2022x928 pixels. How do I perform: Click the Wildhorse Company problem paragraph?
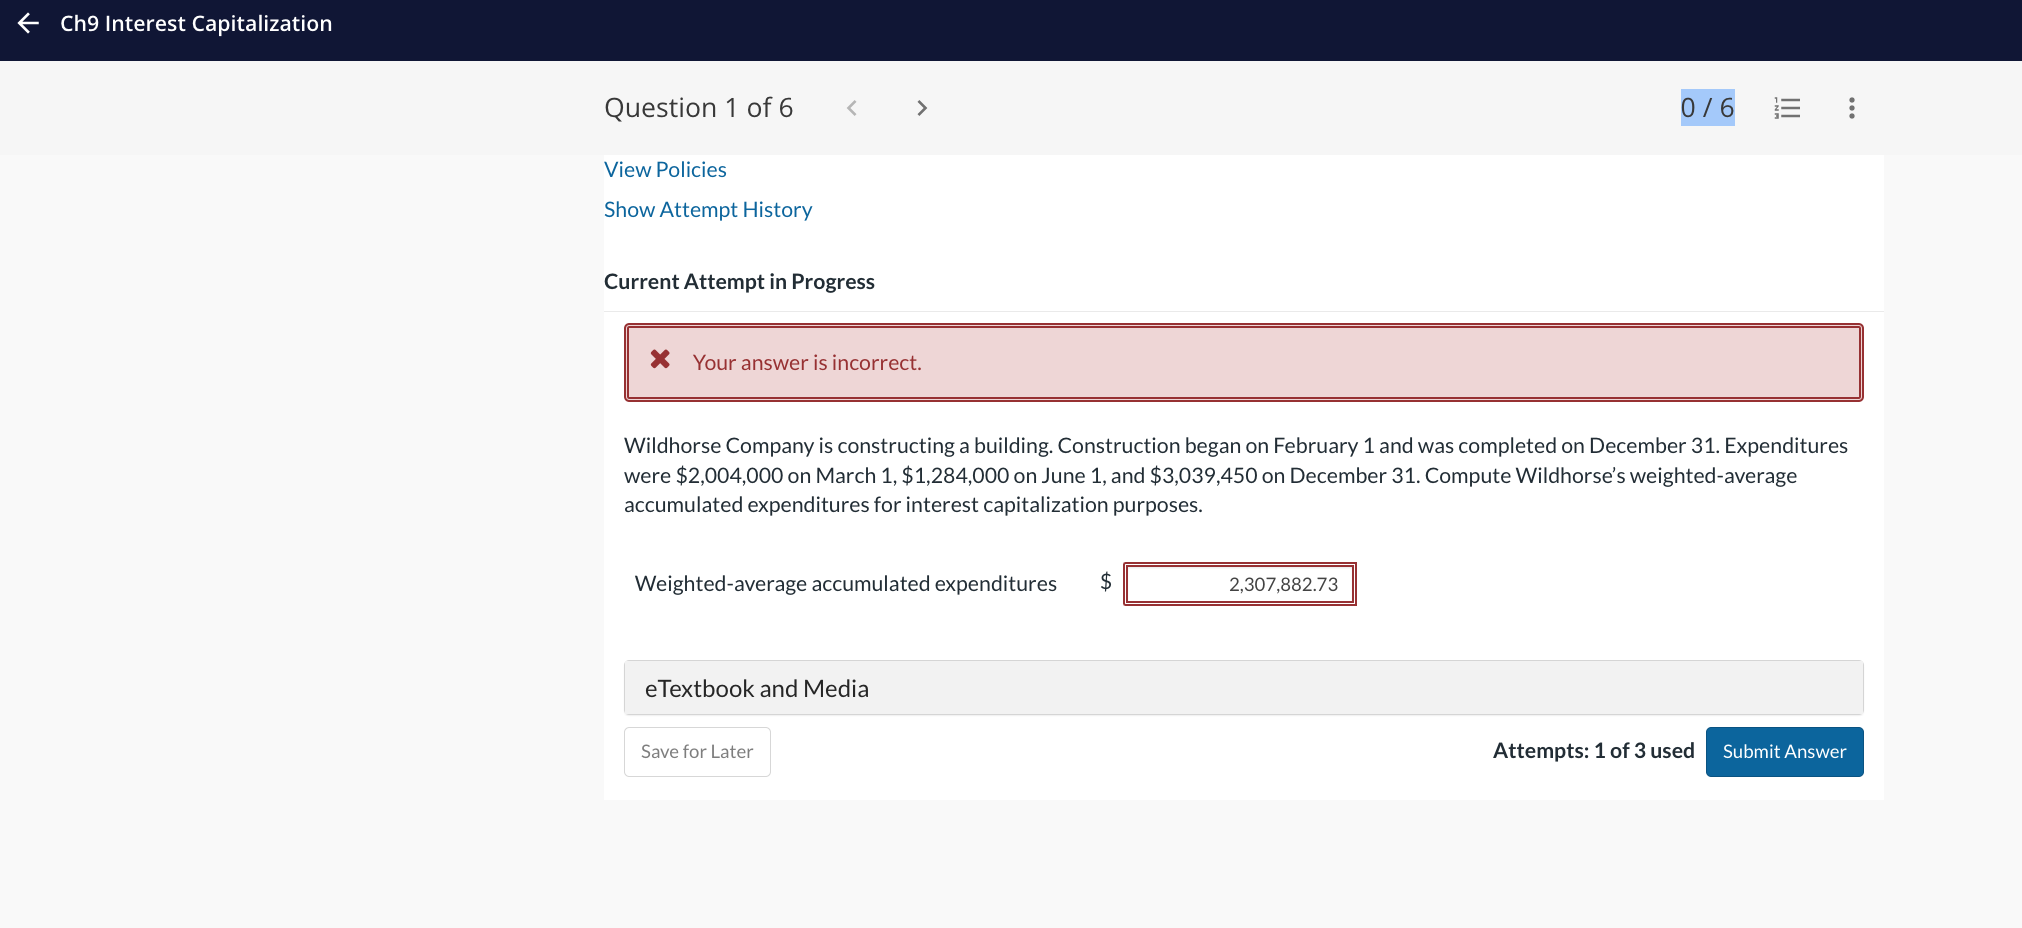click(1236, 475)
